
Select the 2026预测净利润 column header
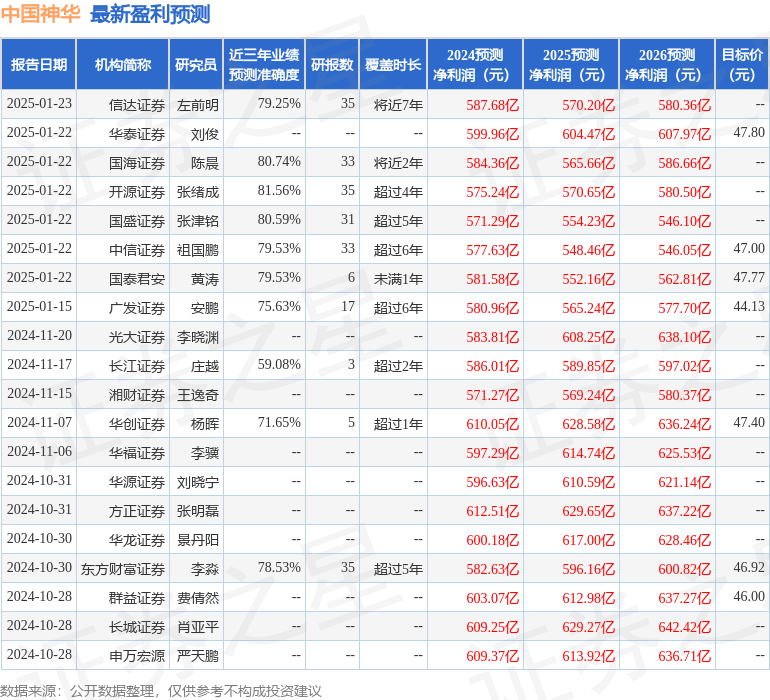pyautogui.click(x=667, y=64)
